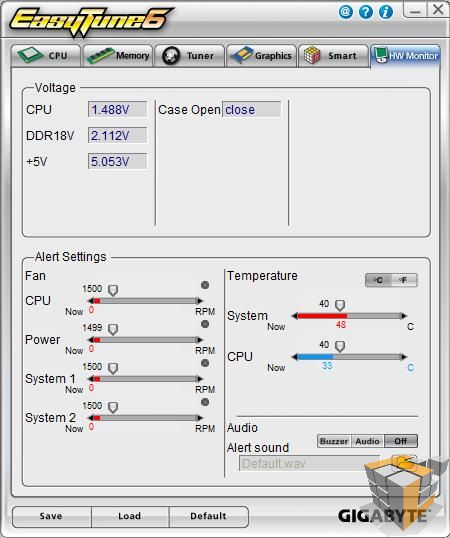
Task: Switch temperature unit to Fahrenheit
Action: 404,280
